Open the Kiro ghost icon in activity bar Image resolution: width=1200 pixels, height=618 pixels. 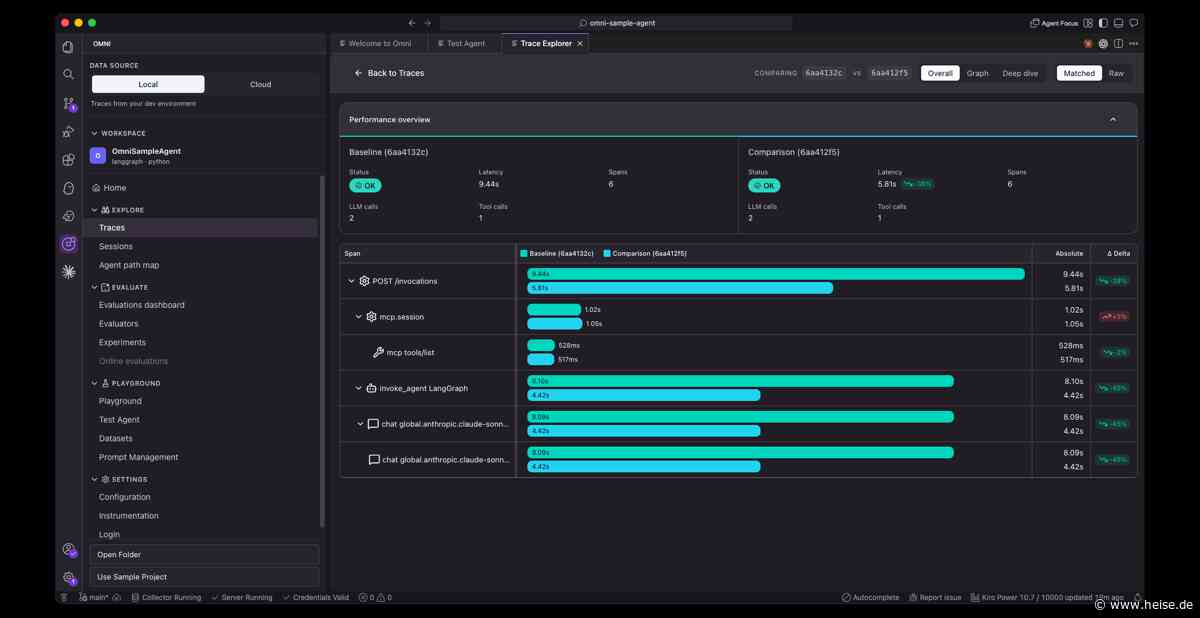[x=68, y=187]
